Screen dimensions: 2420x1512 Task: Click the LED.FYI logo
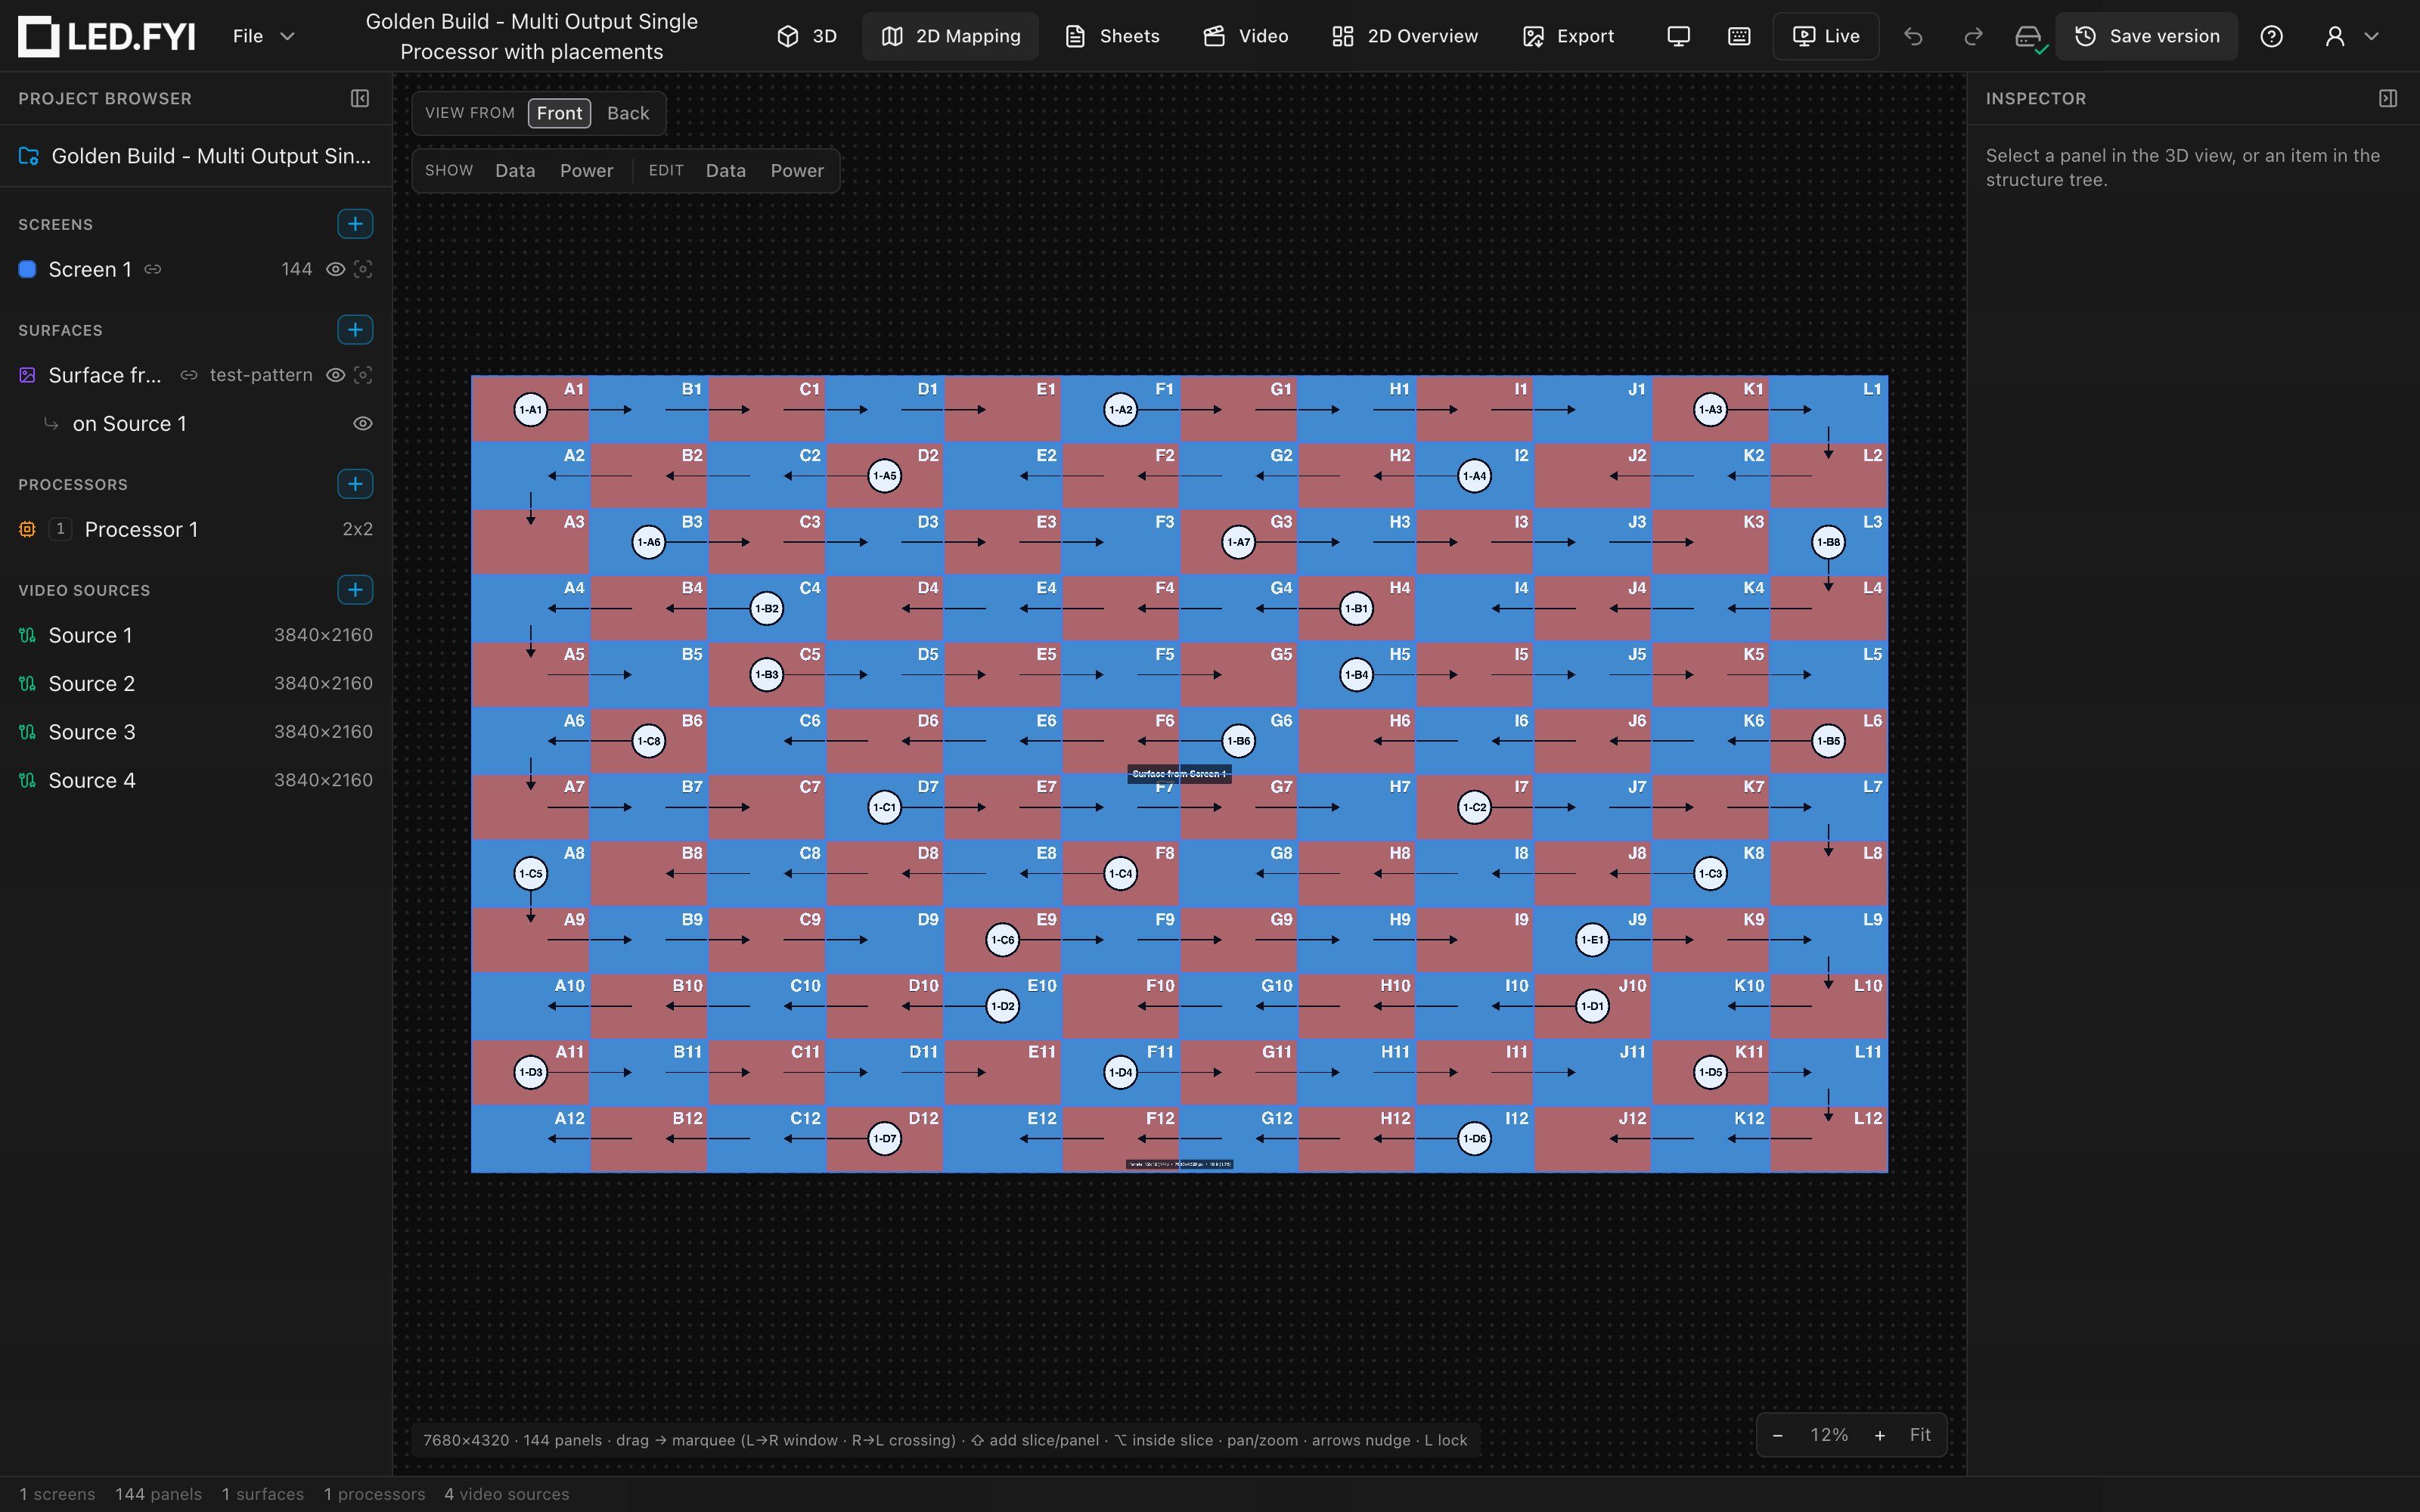[x=106, y=36]
